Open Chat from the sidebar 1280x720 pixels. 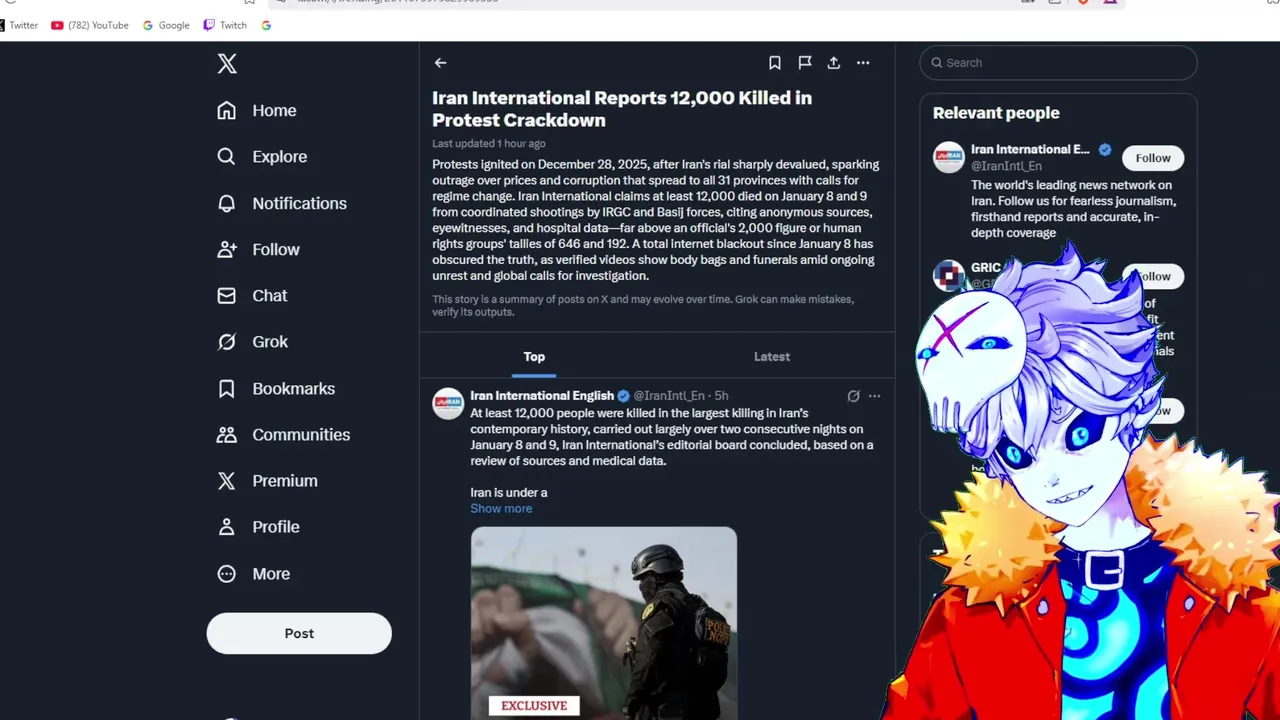click(252, 295)
